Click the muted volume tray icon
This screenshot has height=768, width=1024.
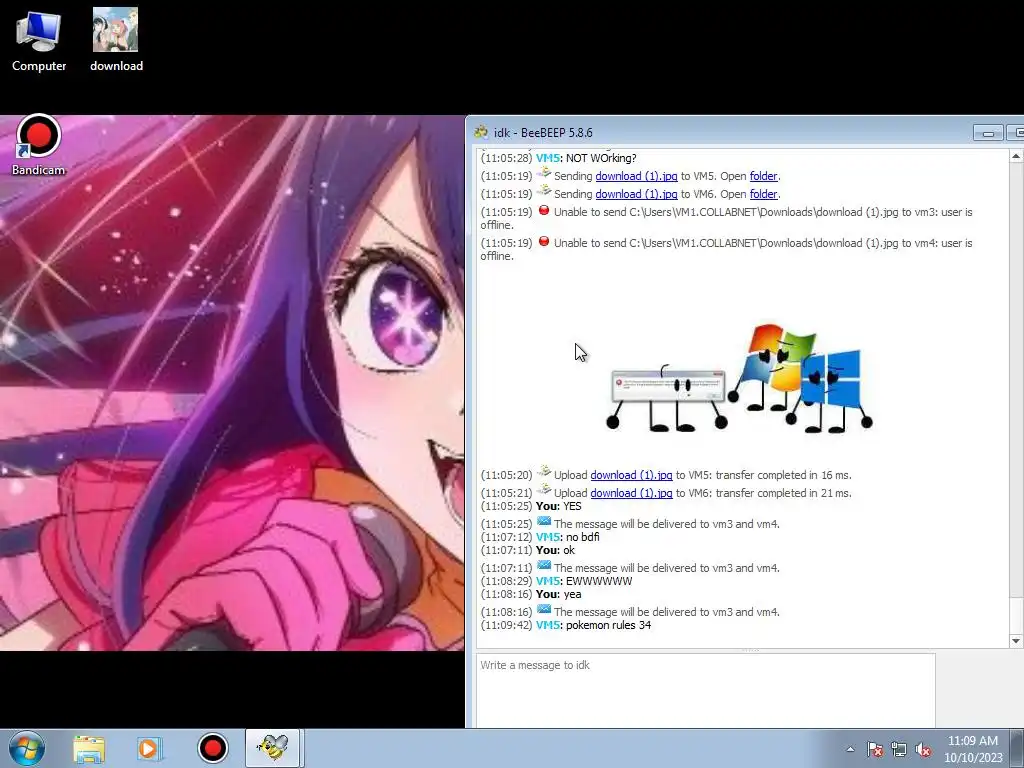(x=923, y=750)
